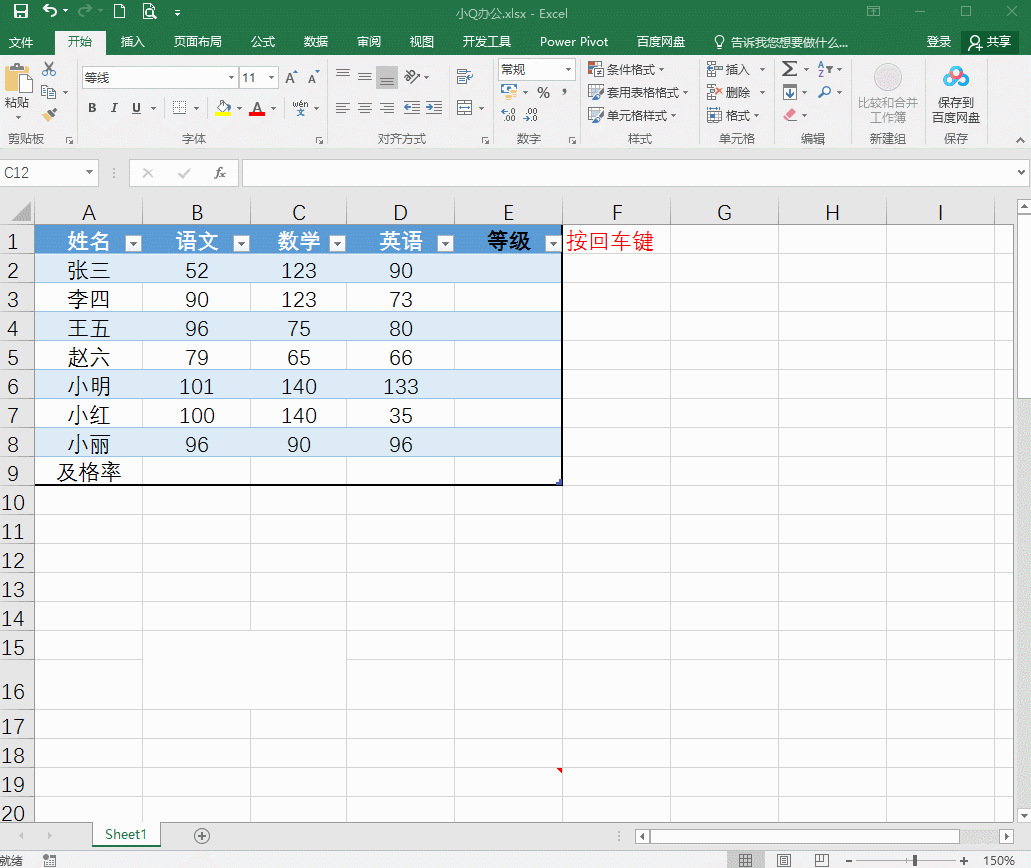Click the AutoSum sigma icon

click(789, 69)
